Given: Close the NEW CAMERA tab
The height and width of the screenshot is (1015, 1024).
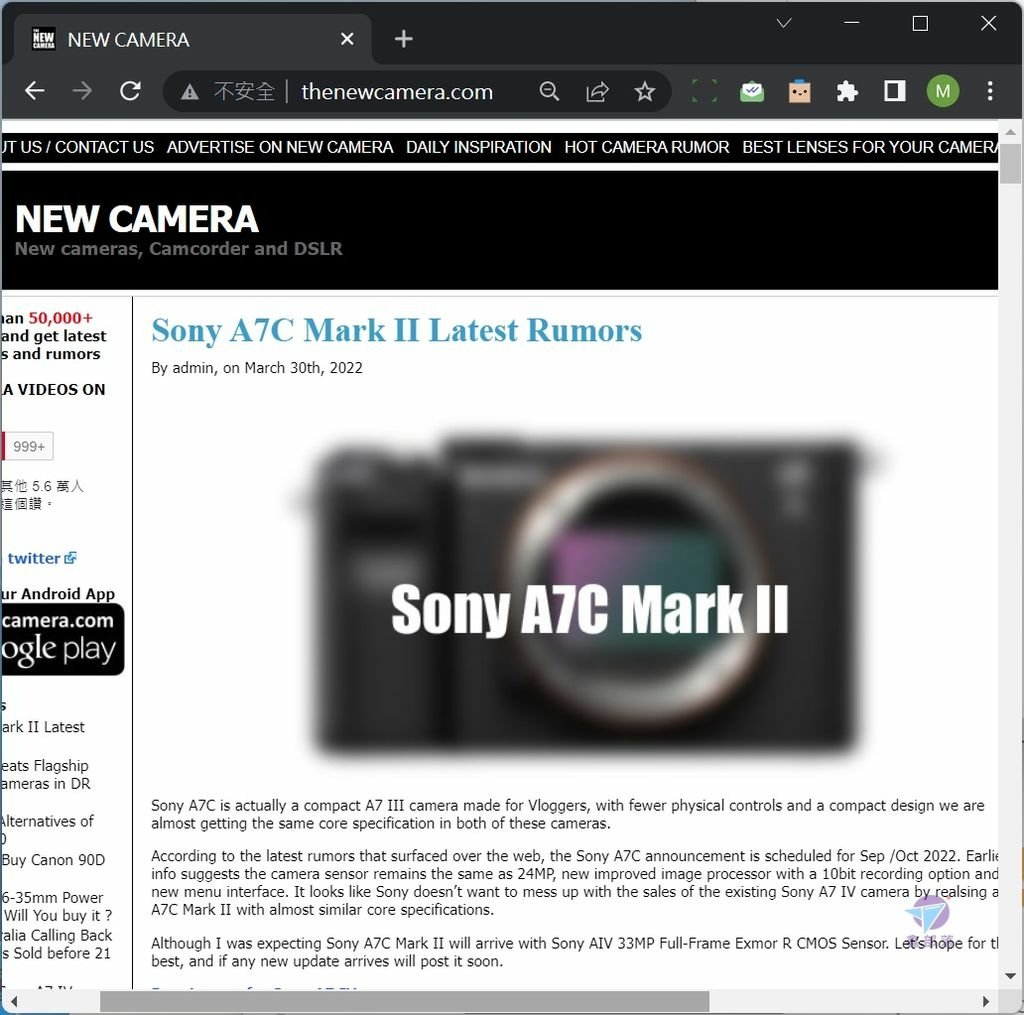Looking at the screenshot, I should (347, 39).
